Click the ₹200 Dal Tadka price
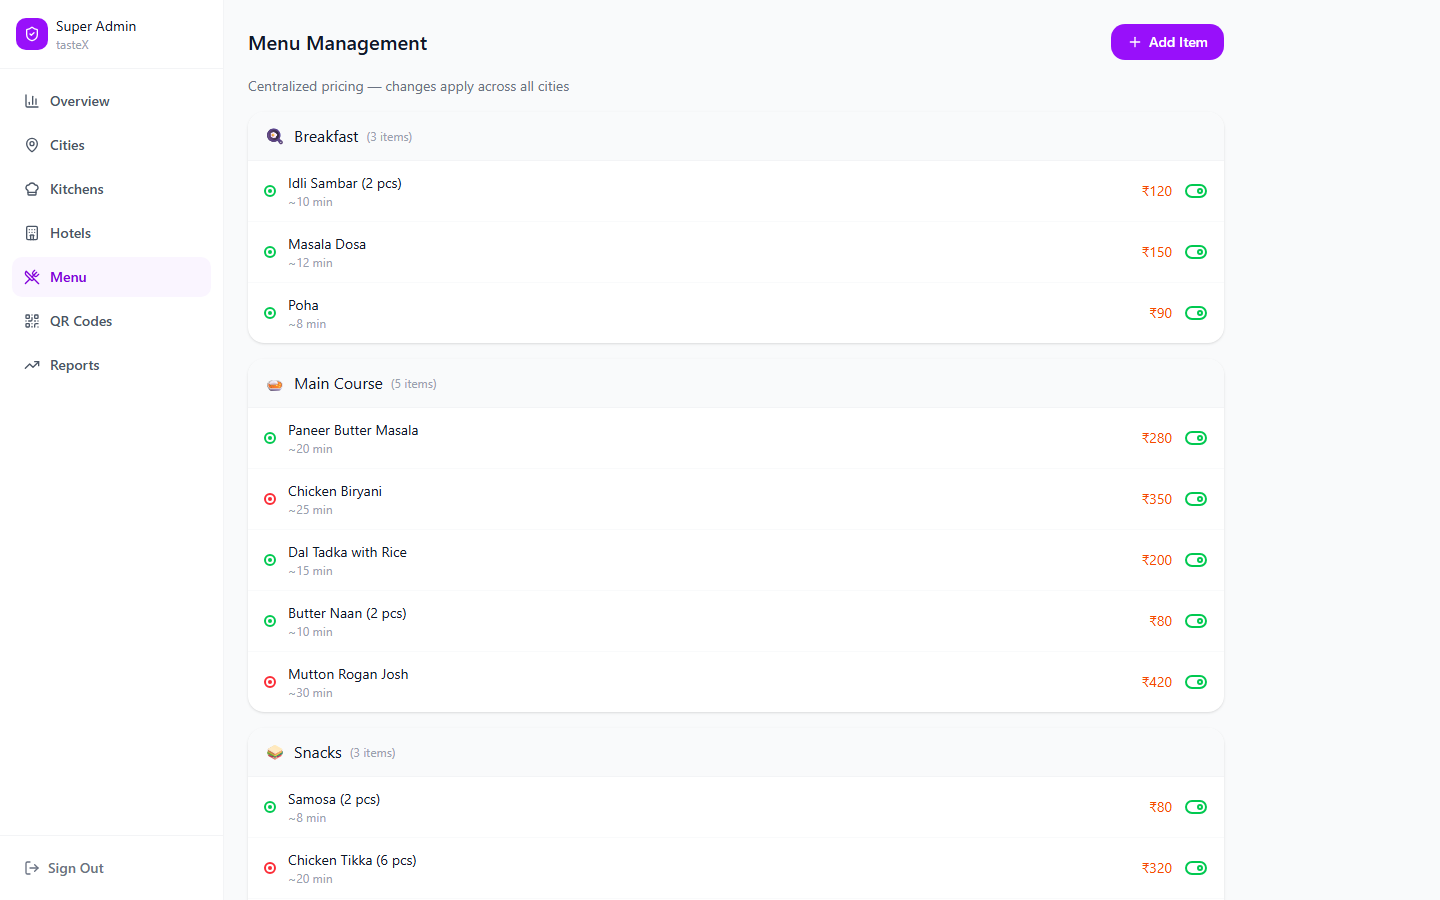Screen dimensions: 1440x900 click(x=1157, y=560)
